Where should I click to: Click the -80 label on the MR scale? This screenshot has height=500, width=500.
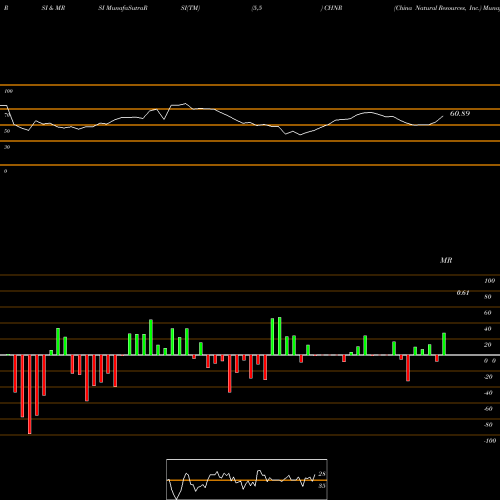(x=488, y=425)
